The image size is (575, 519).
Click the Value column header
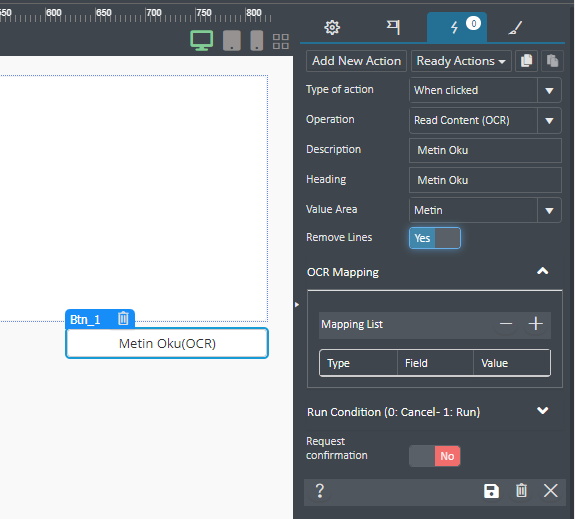pyautogui.click(x=512, y=363)
